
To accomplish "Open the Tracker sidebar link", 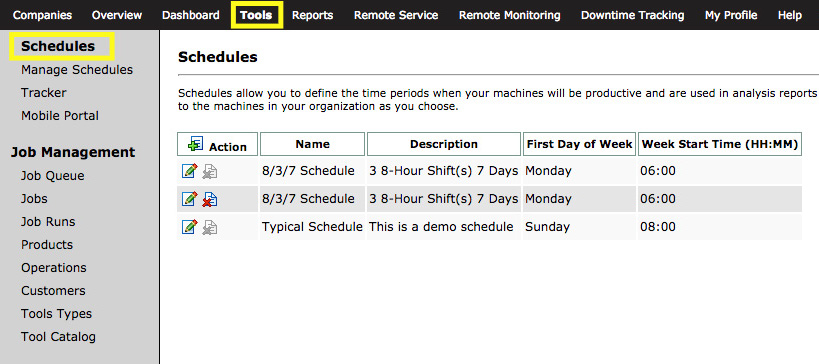I will (44, 92).
